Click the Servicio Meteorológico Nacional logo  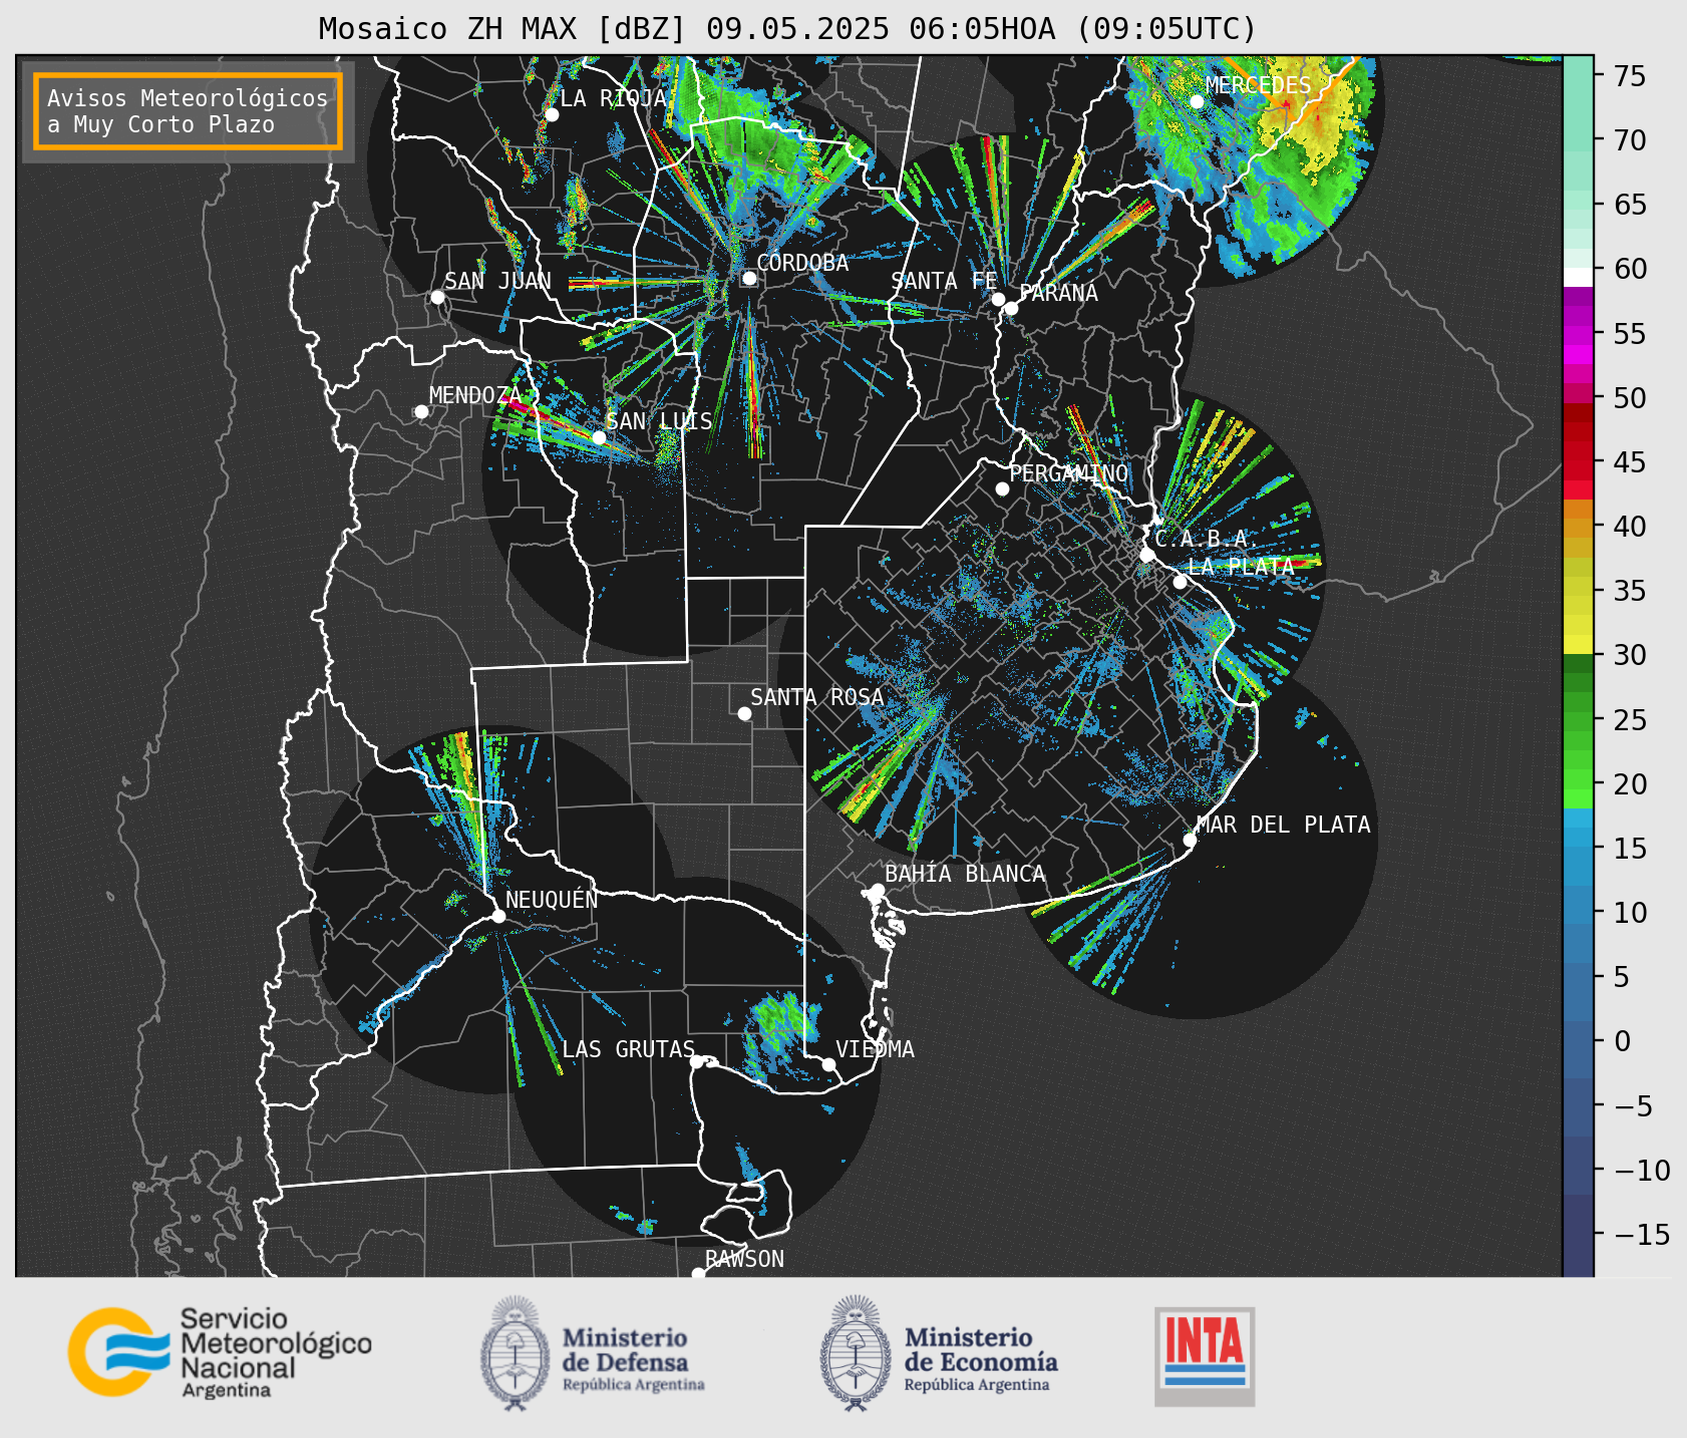point(219,1352)
